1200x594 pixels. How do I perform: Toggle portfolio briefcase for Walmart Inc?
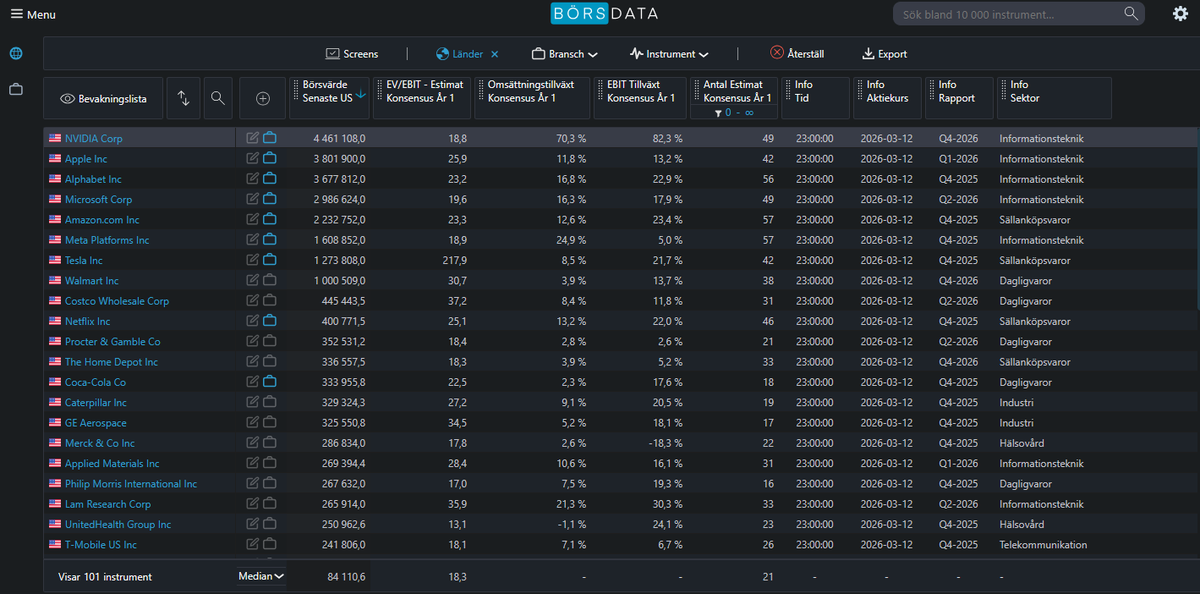270,281
